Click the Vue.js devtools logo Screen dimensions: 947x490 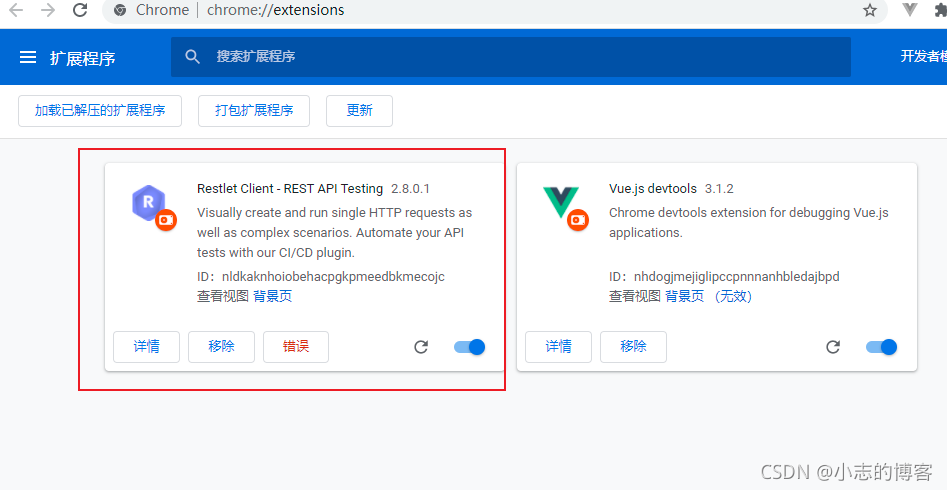(x=560, y=202)
